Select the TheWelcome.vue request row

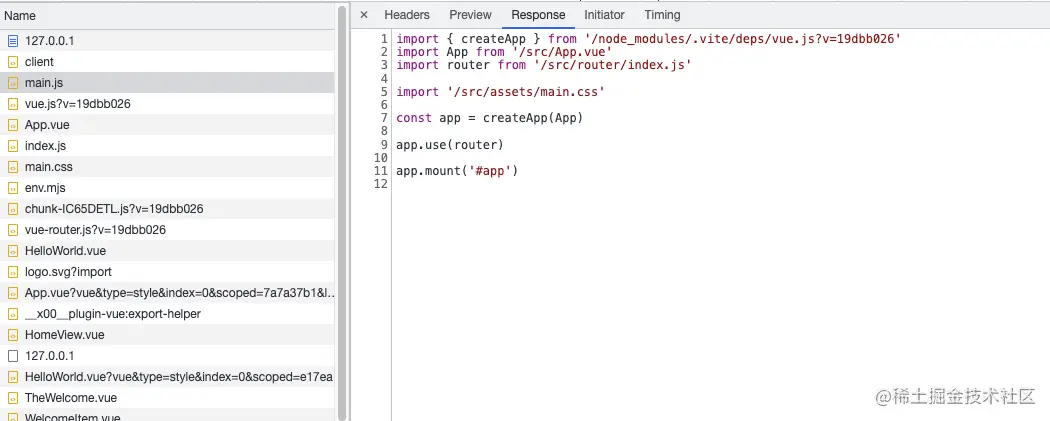tap(167, 398)
